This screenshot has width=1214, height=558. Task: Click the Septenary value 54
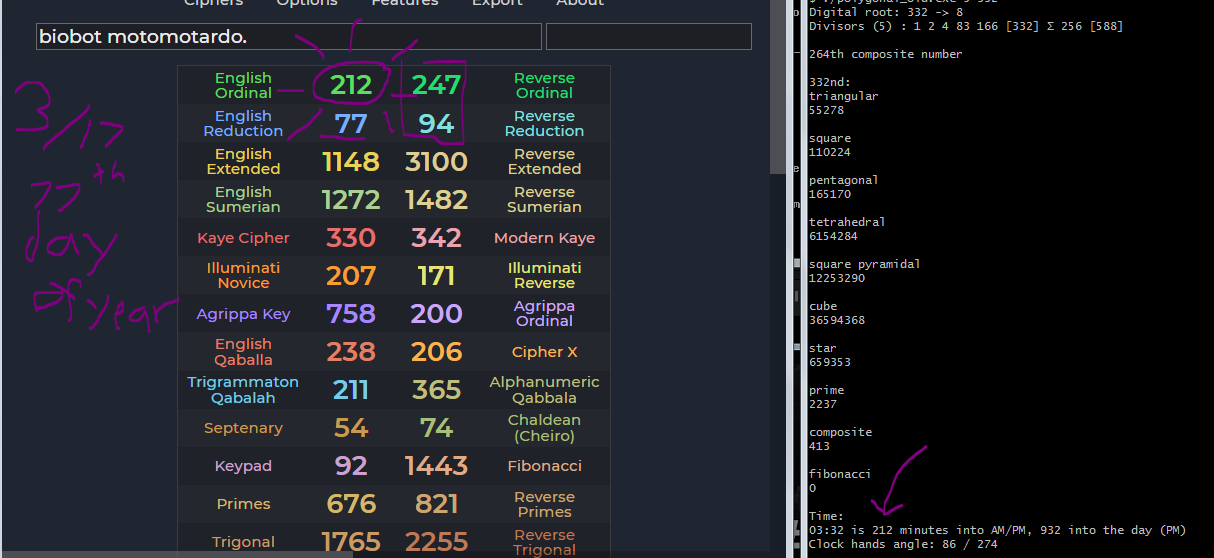351,427
